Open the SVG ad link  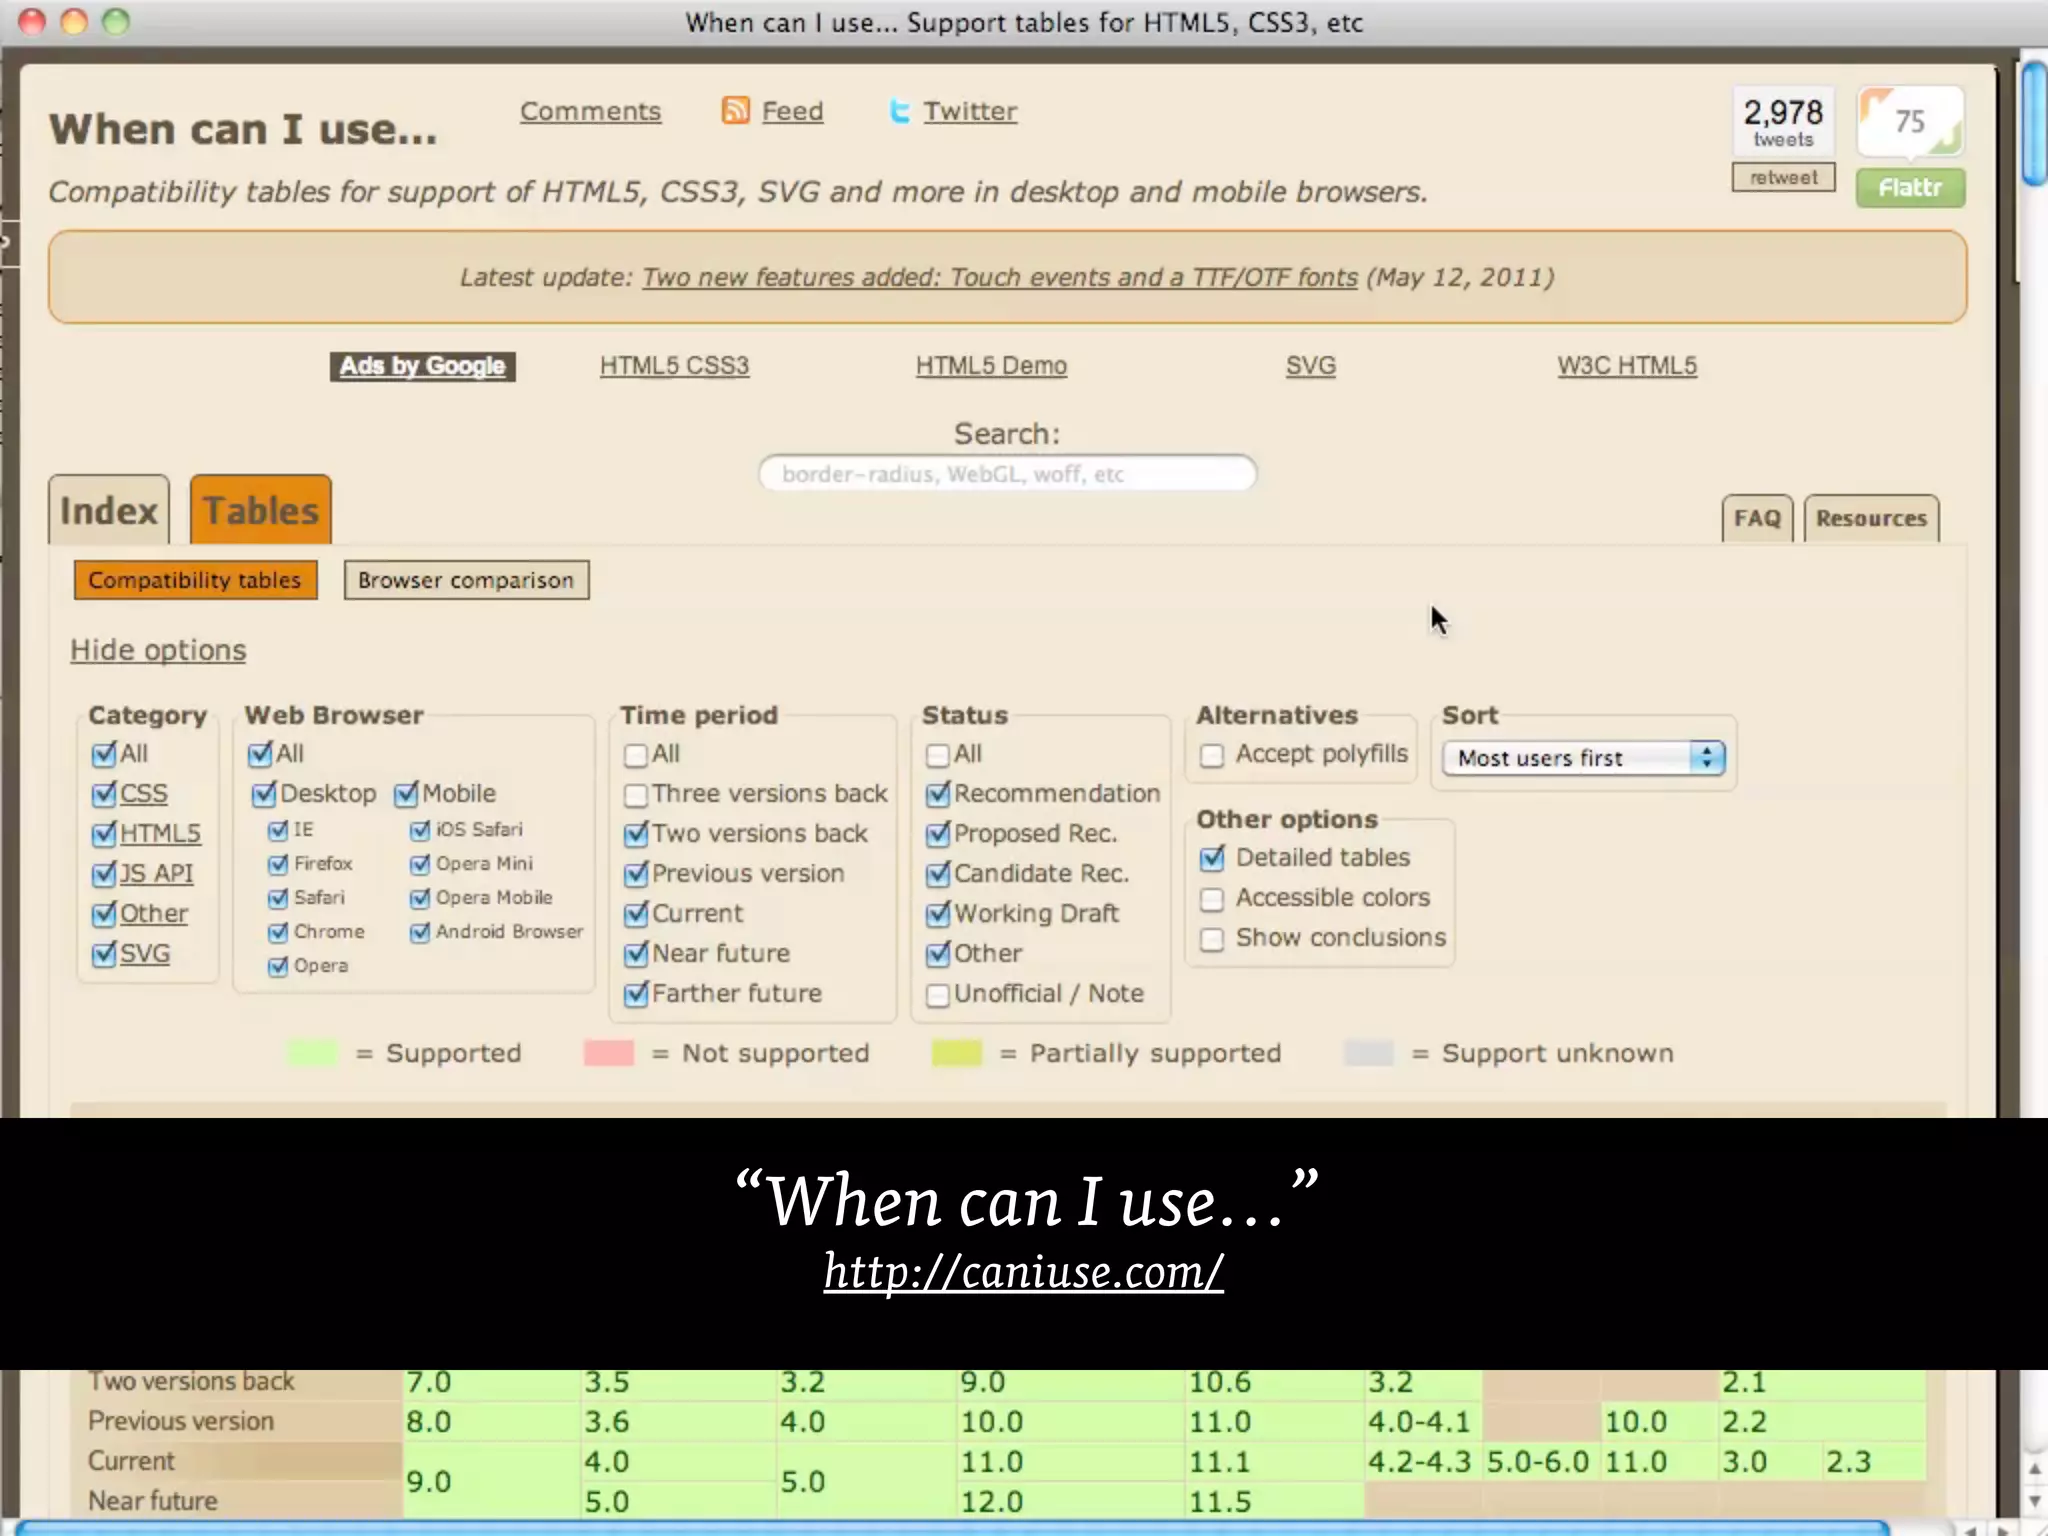click(1310, 366)
